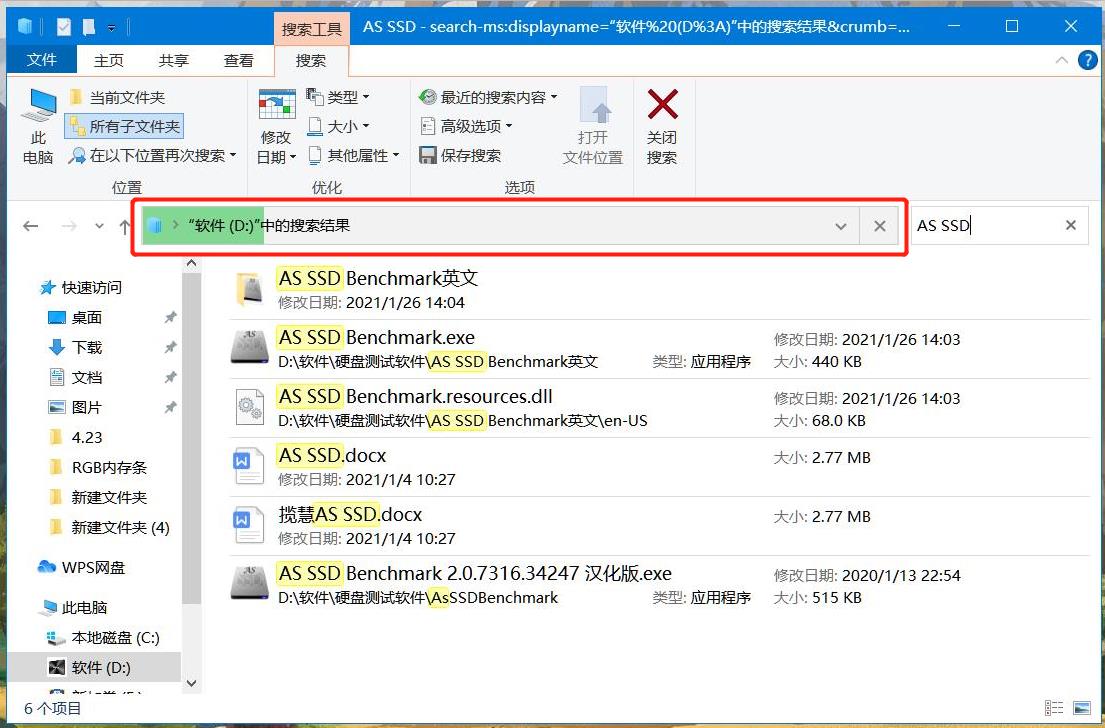The width and height of the screenshot is (1105, 728).
Task: Open the Size filter dropdown
Action: coord(338,126)
